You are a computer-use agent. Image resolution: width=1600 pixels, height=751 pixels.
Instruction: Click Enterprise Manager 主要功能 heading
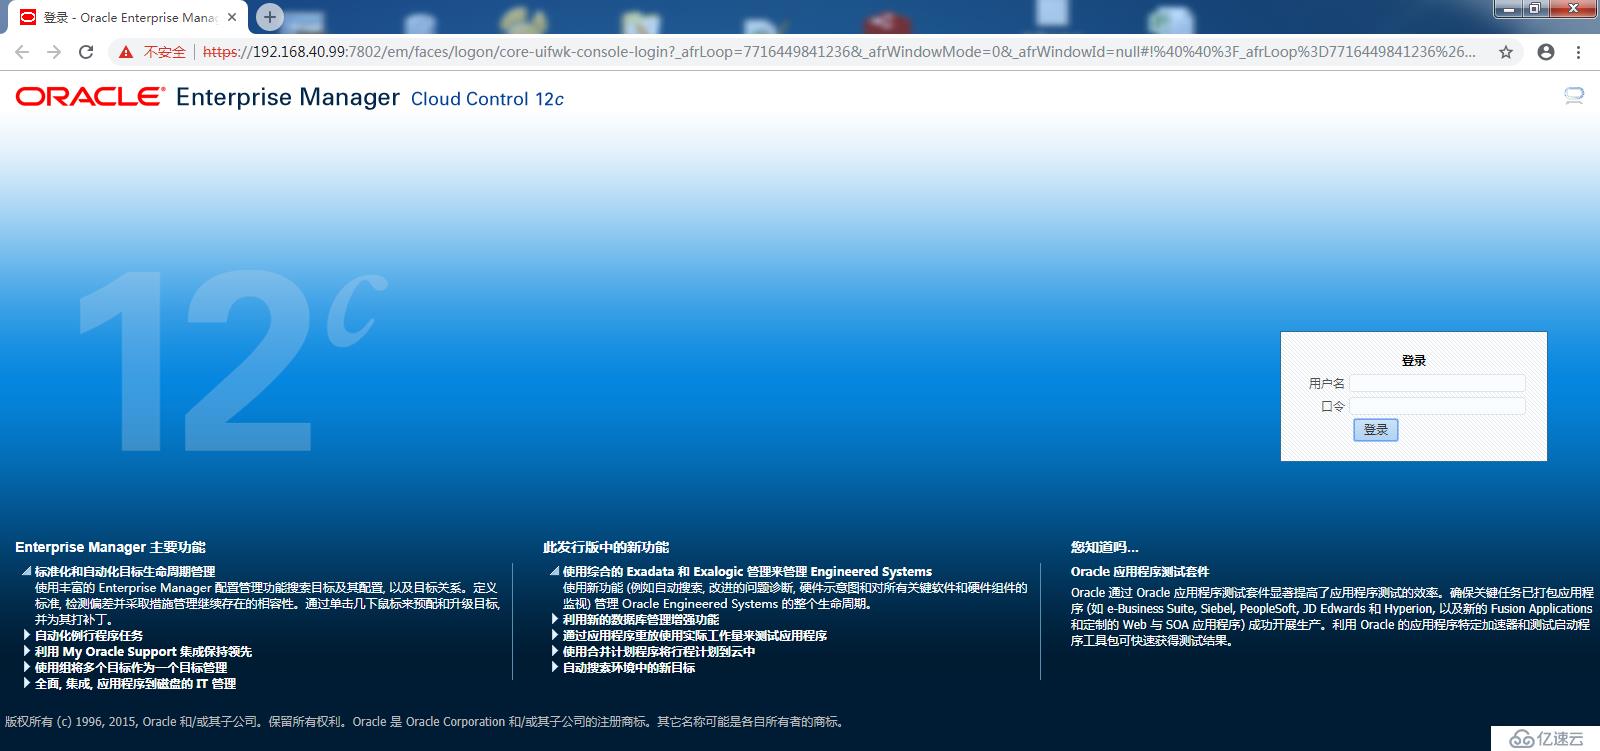coord(110,547)
